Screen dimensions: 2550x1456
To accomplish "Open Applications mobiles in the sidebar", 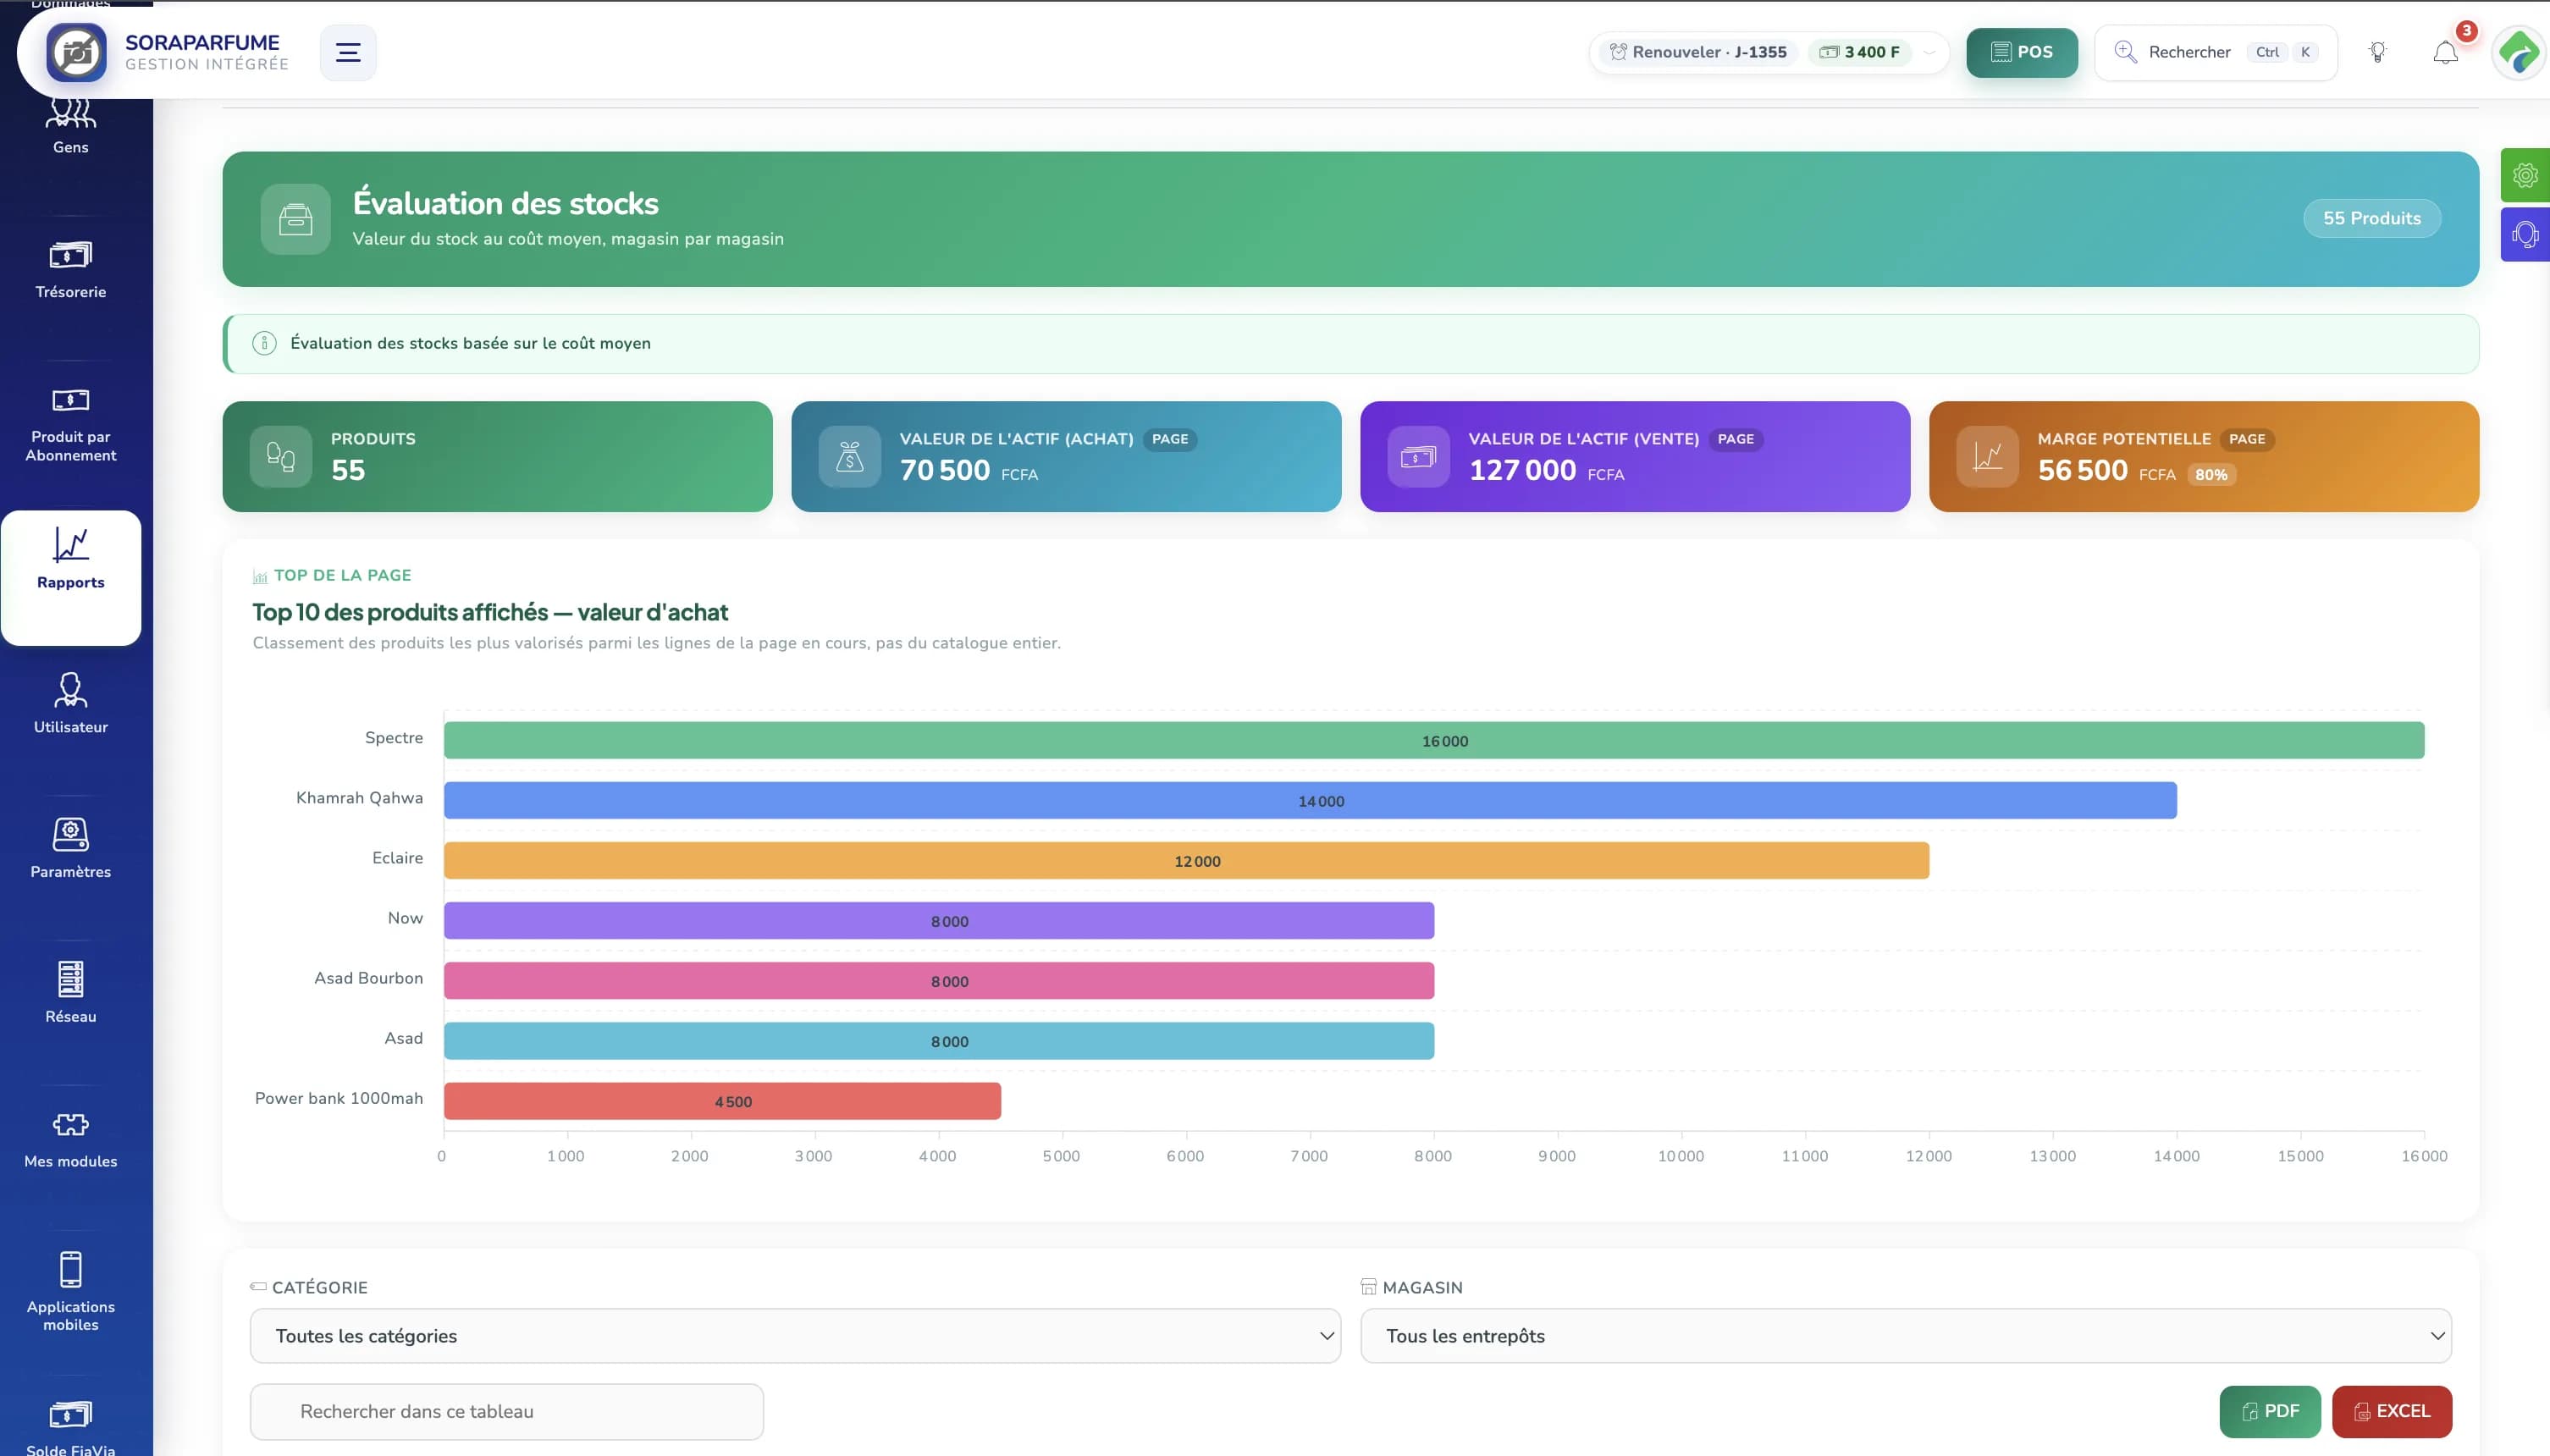I will coord(71,1292).
